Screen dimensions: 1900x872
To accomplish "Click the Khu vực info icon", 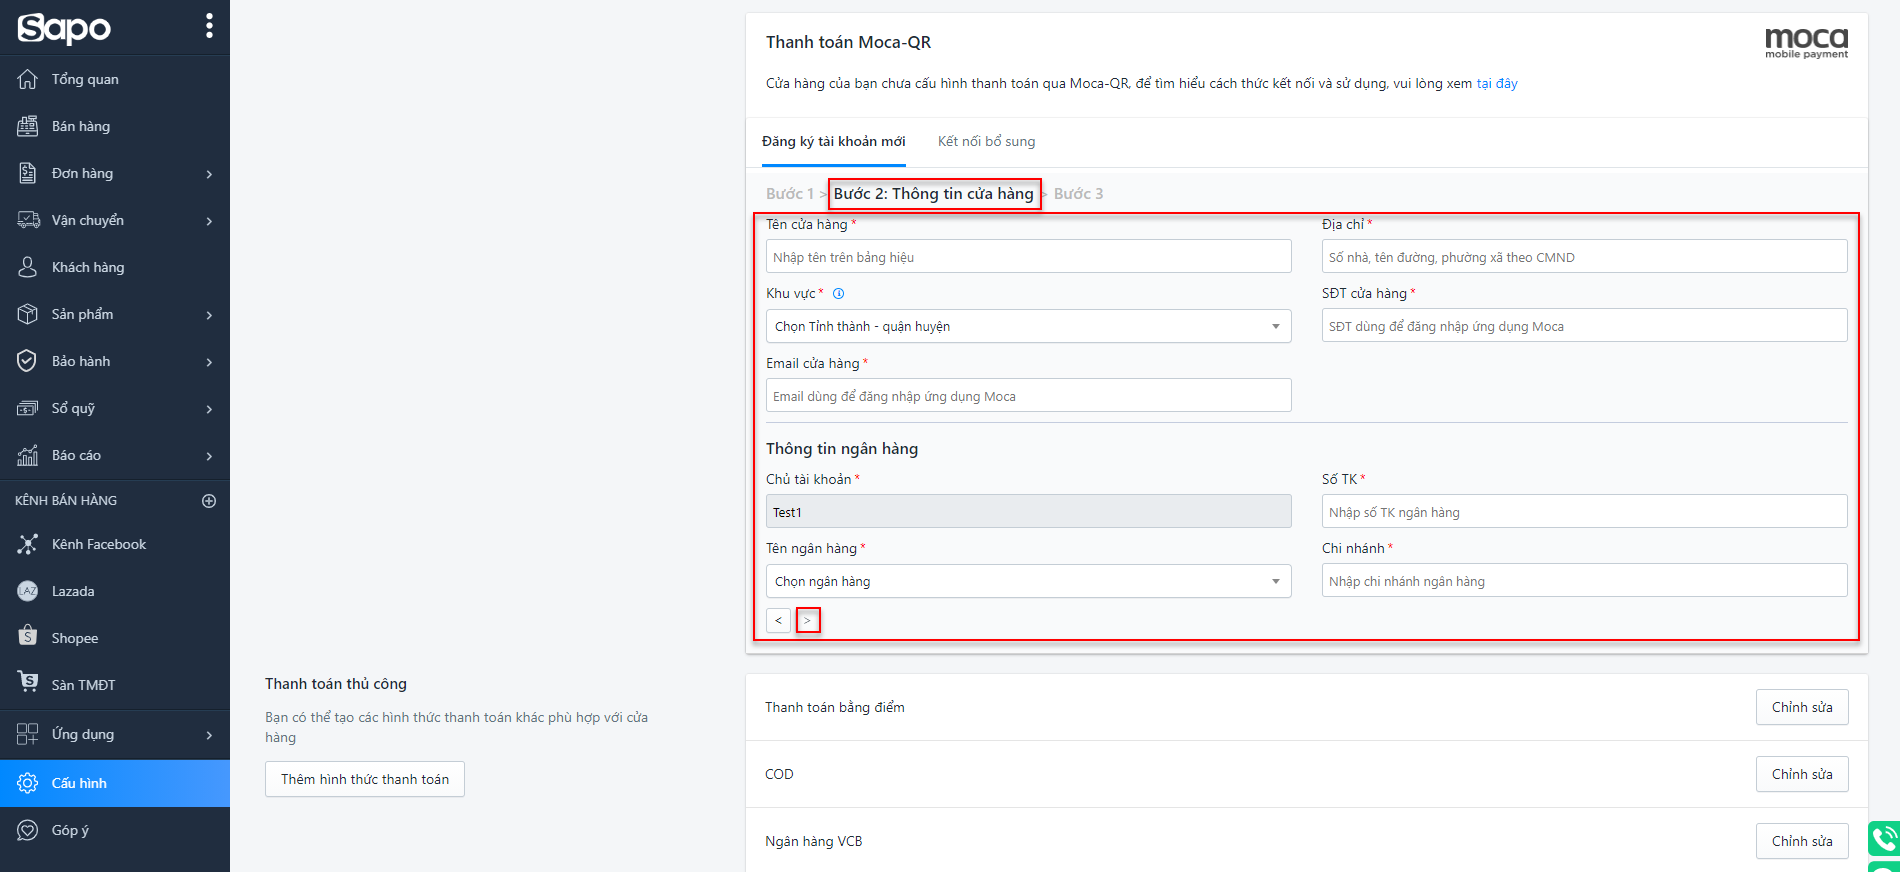I will pyautogui.click(x=839, y=294).
